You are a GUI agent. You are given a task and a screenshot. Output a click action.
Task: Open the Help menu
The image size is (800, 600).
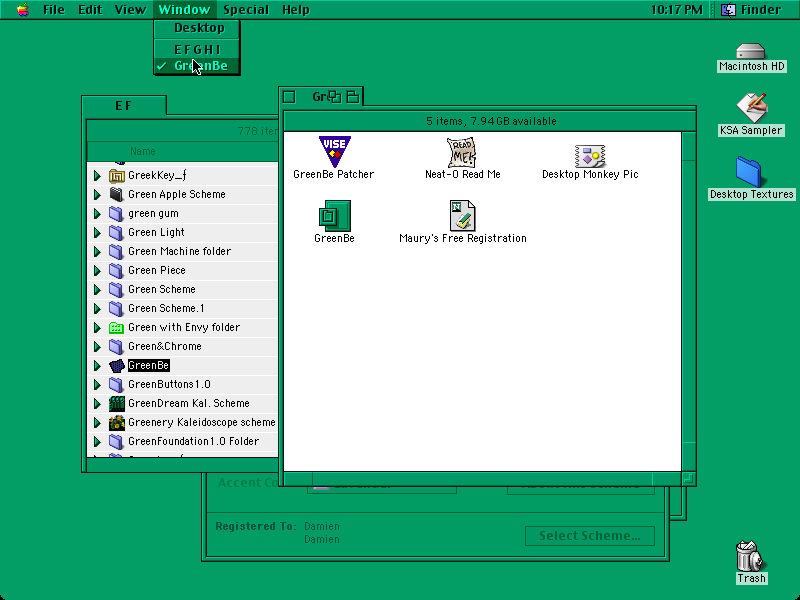click(296, 9)
